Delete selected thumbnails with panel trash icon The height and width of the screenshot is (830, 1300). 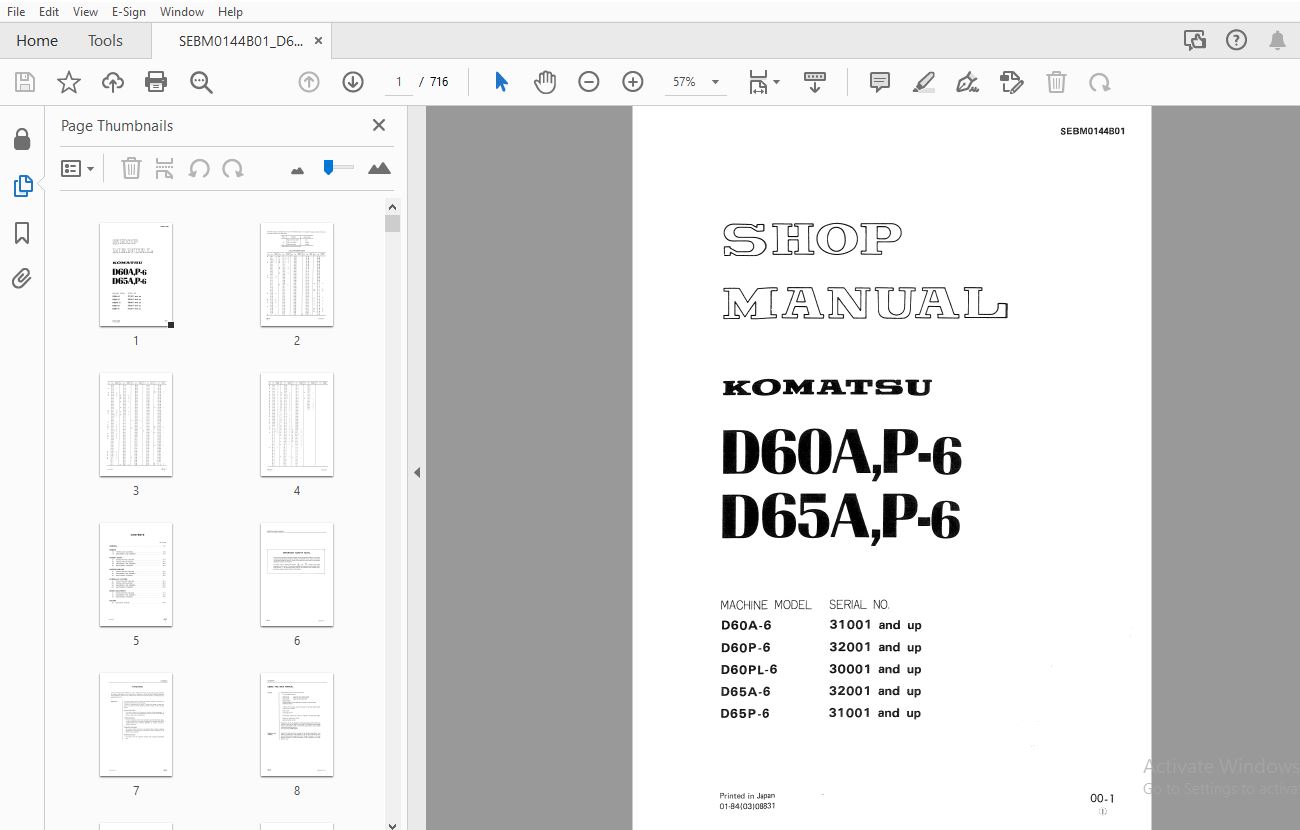131,168
